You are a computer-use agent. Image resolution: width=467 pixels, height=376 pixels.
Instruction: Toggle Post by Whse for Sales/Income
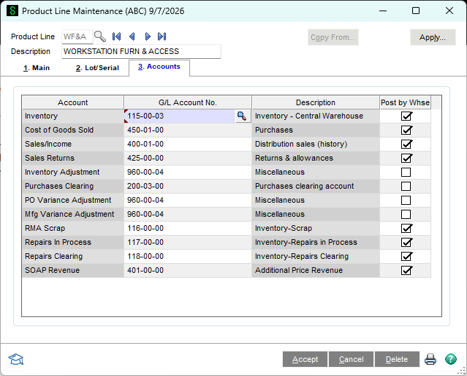(406, 144)
